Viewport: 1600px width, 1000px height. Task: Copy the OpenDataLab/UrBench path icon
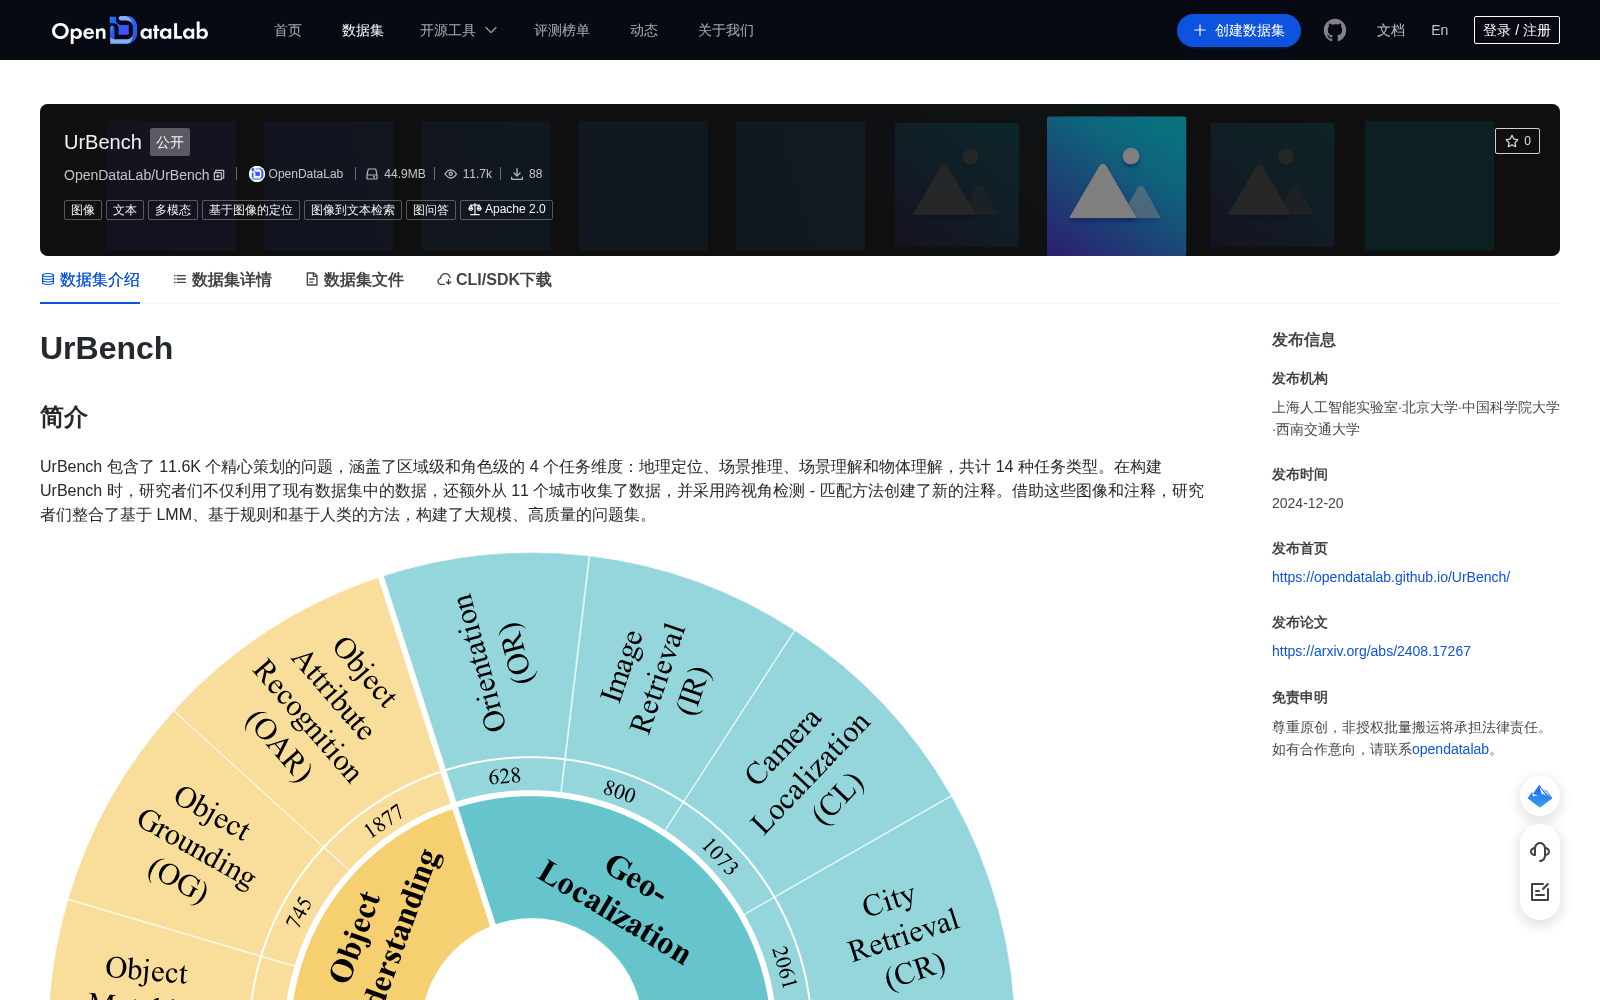(220, 175)
